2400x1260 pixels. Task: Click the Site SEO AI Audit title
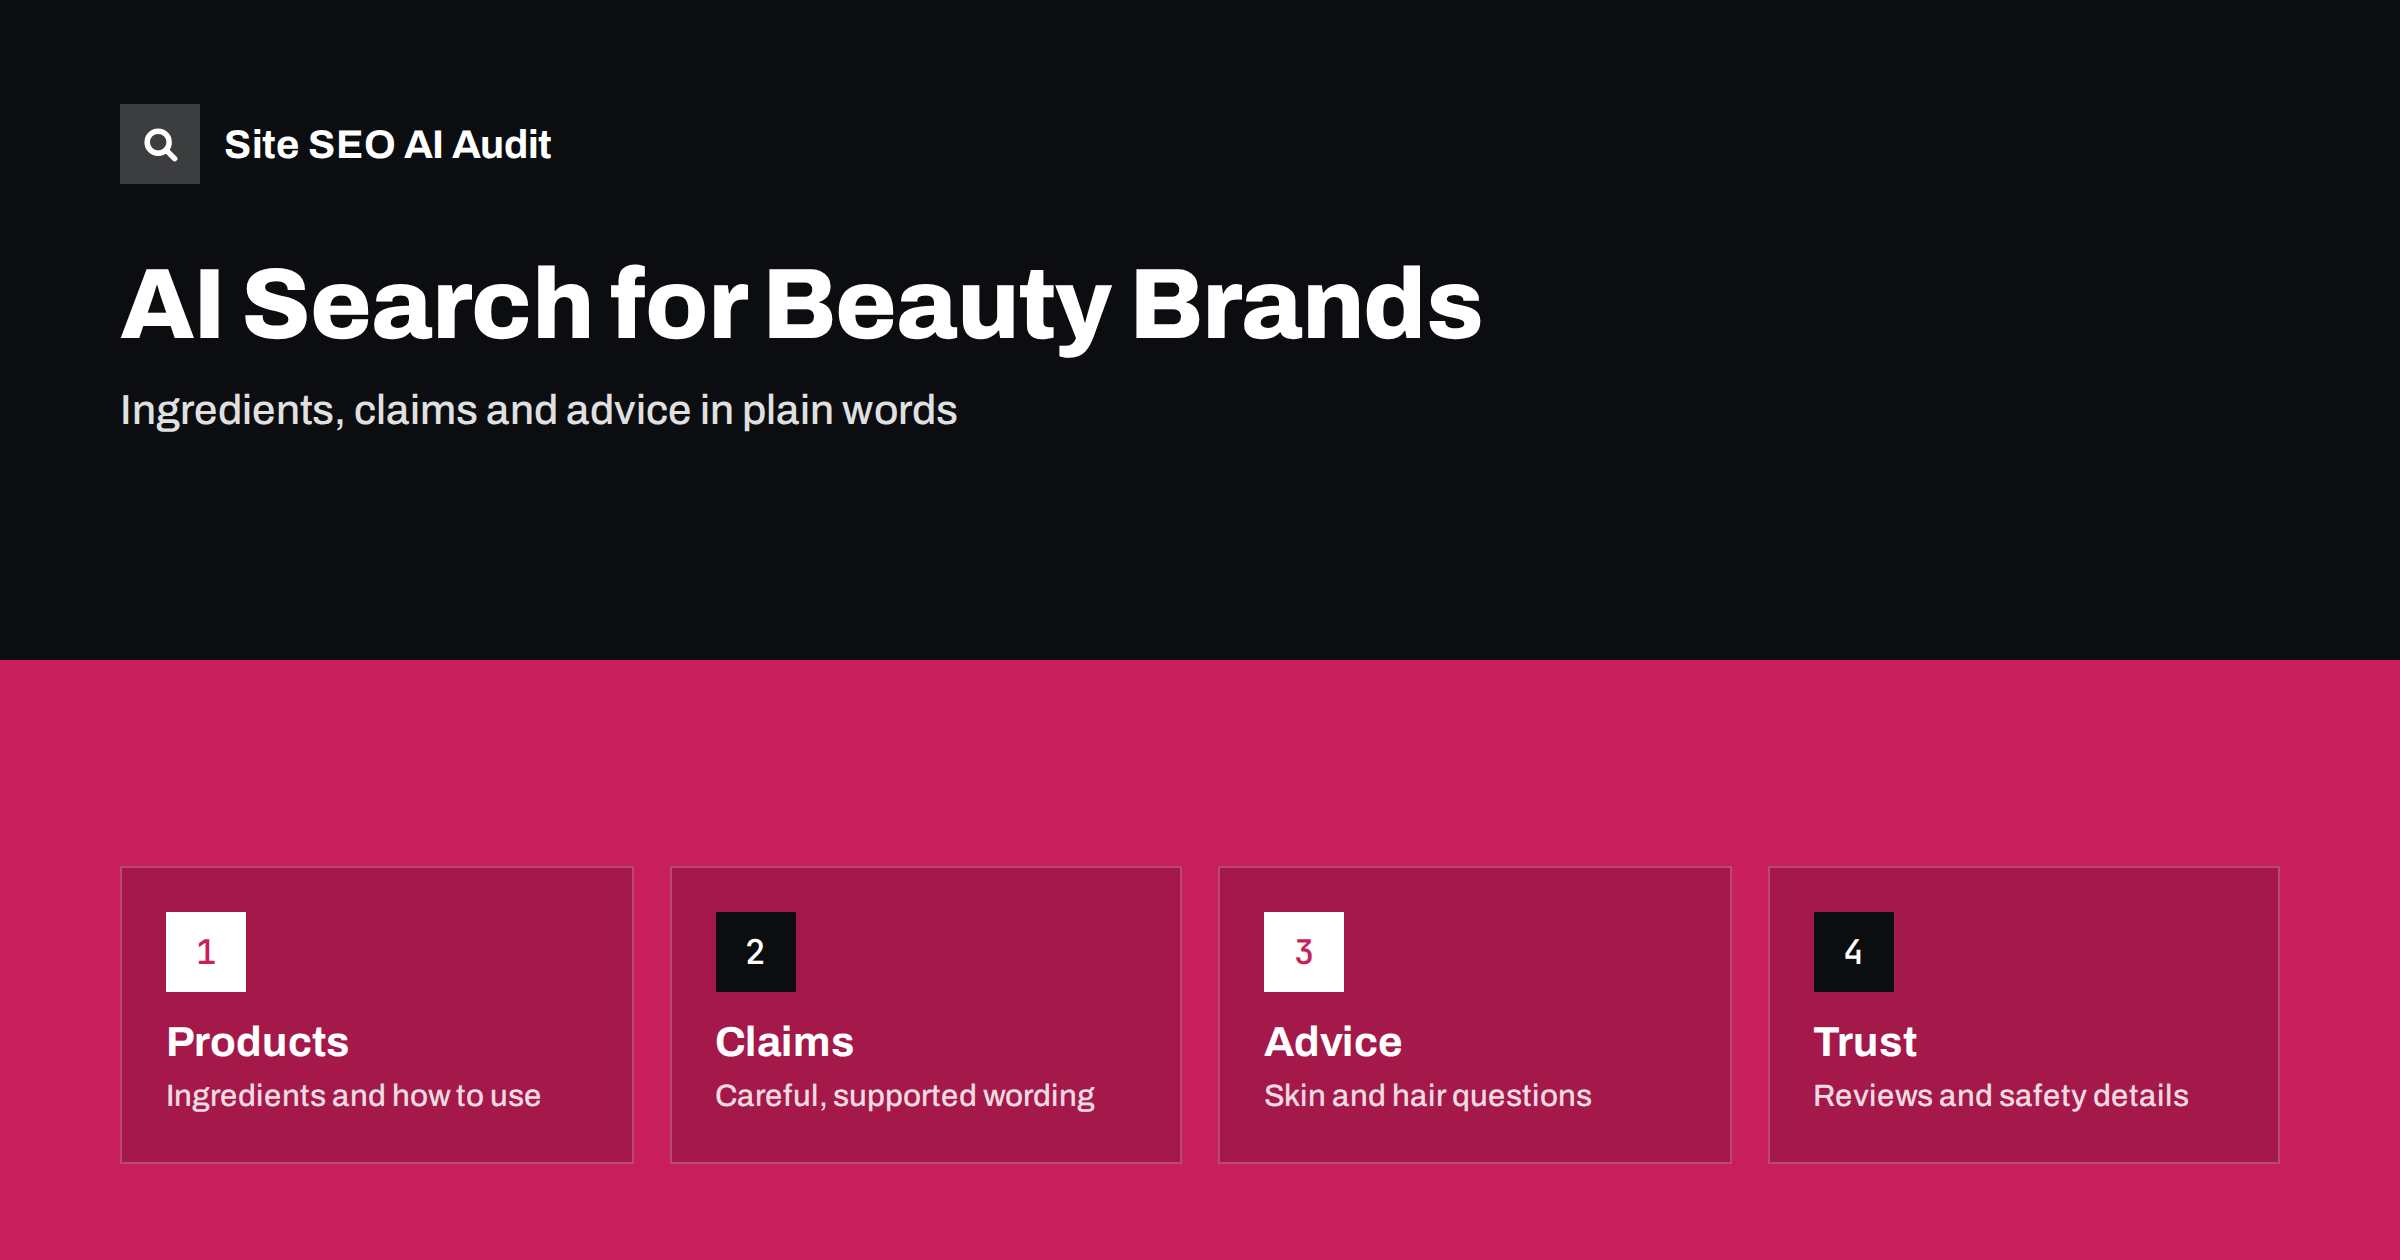(387, 144)
